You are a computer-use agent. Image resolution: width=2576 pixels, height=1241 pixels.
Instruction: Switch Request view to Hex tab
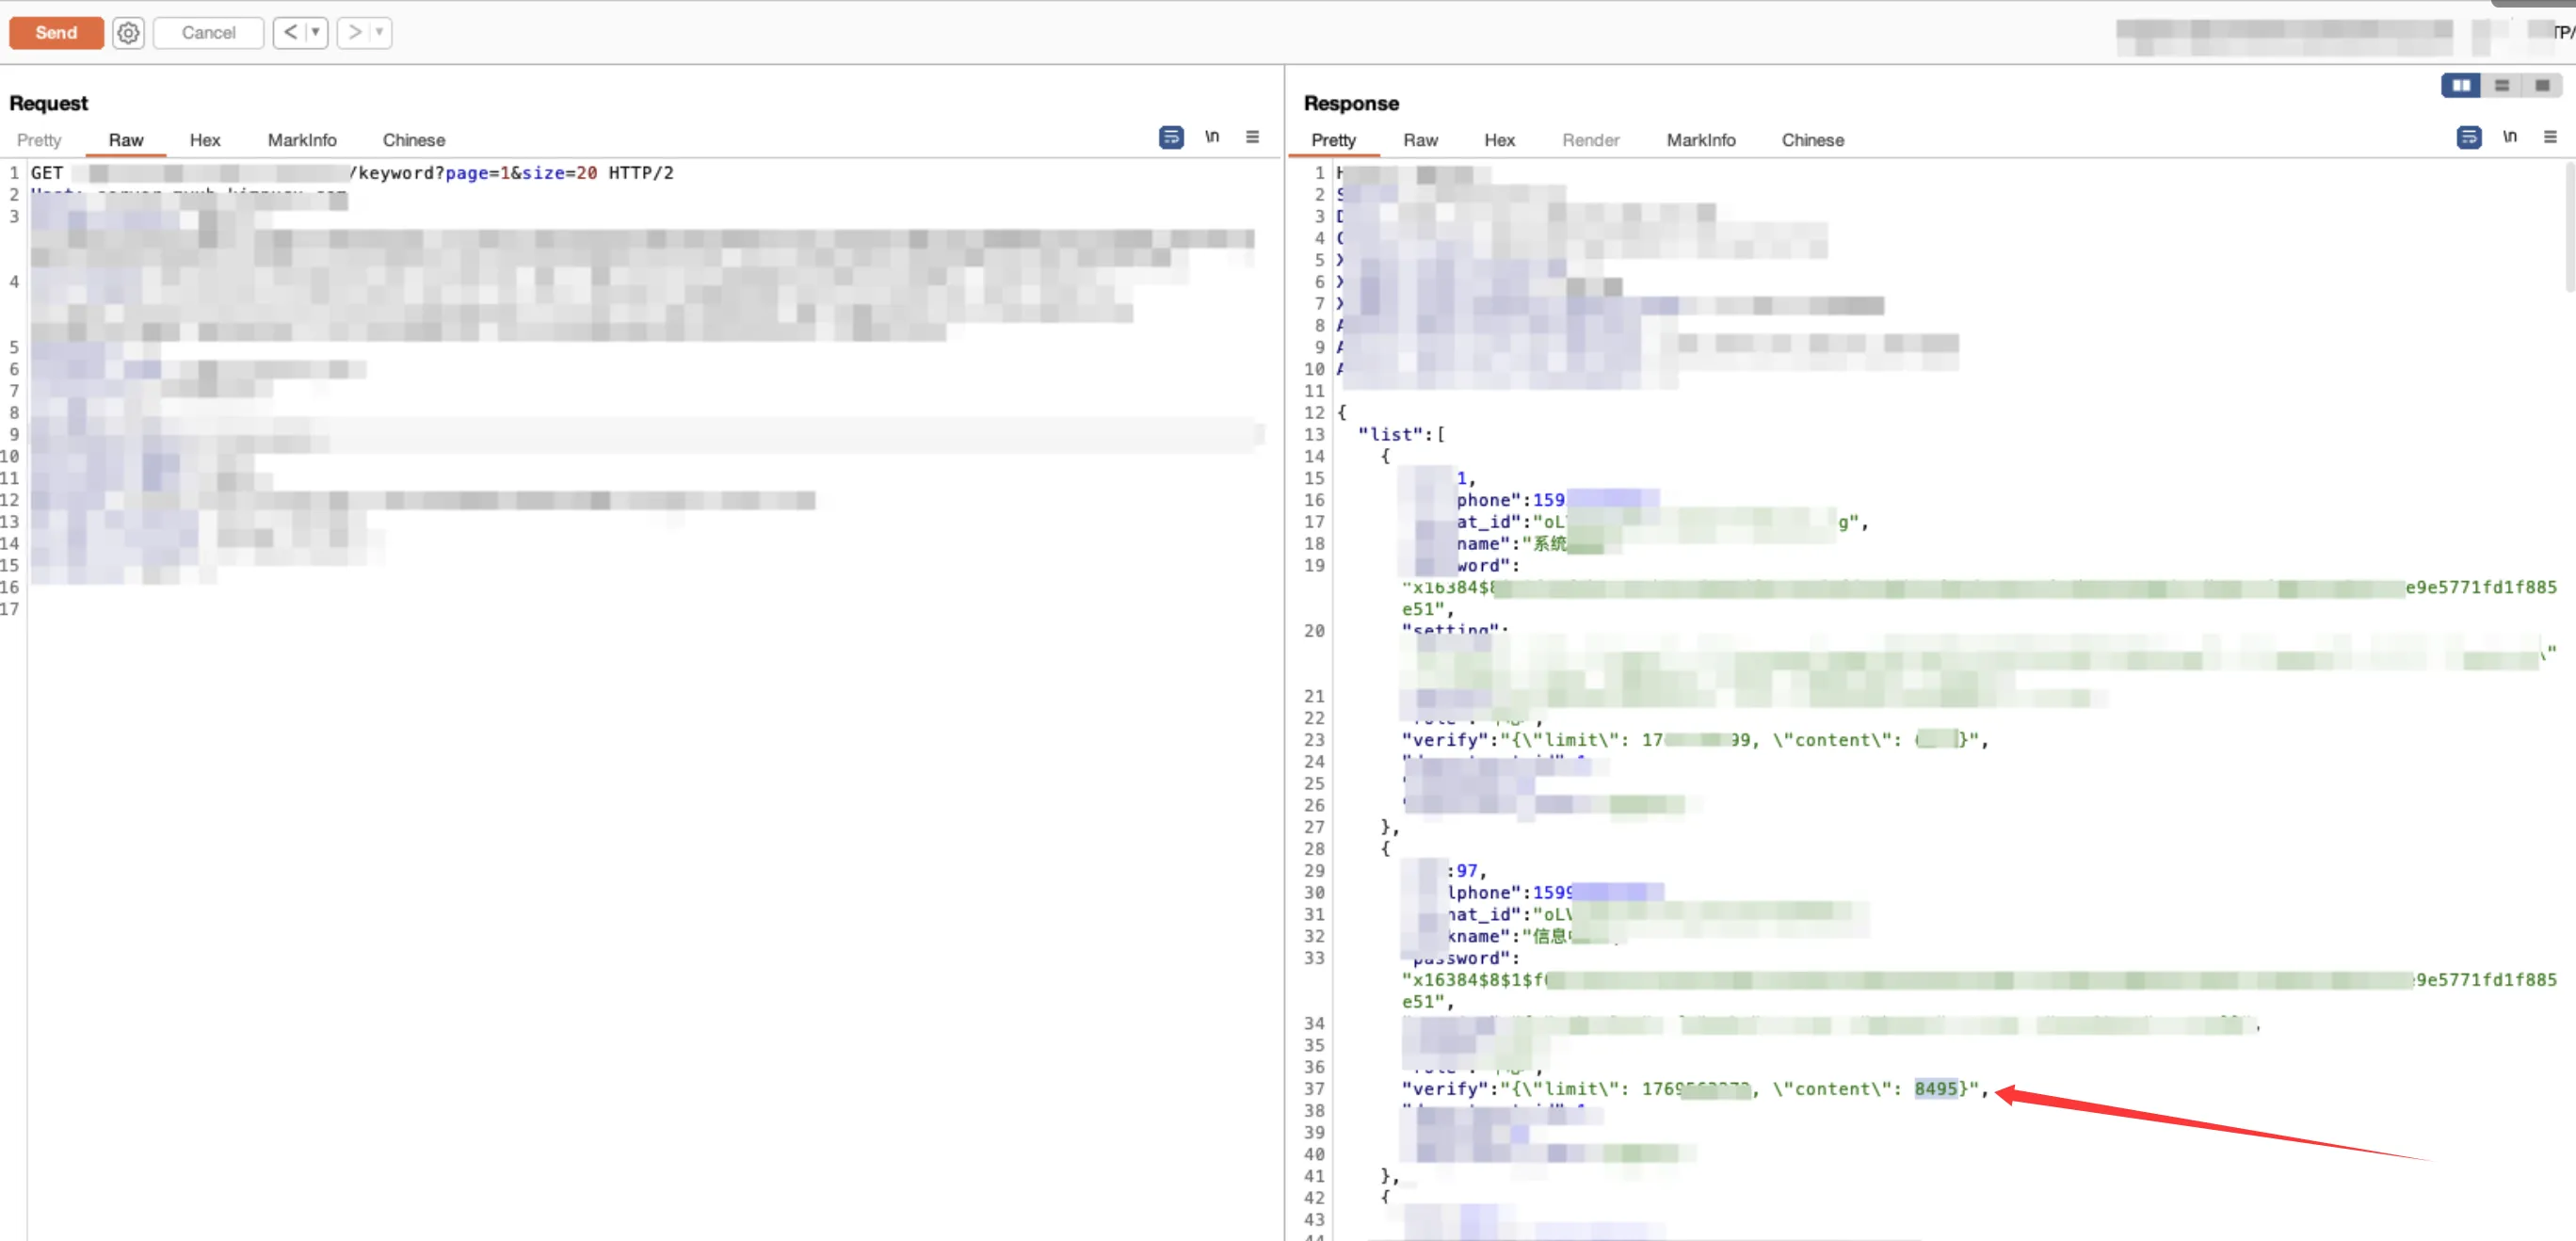click(205, 140)
